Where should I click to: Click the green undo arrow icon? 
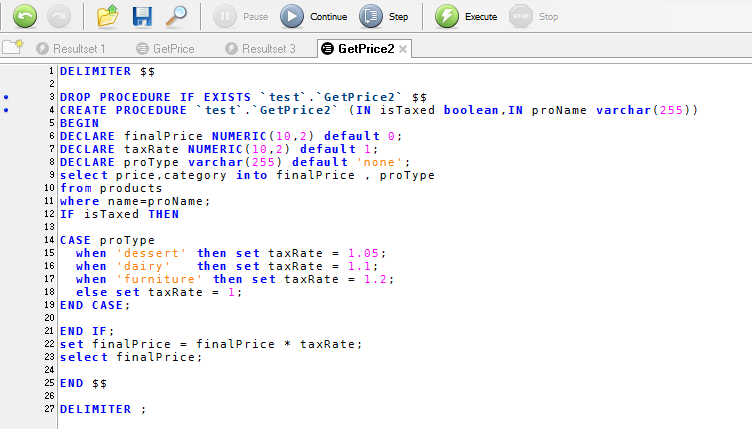25,16
